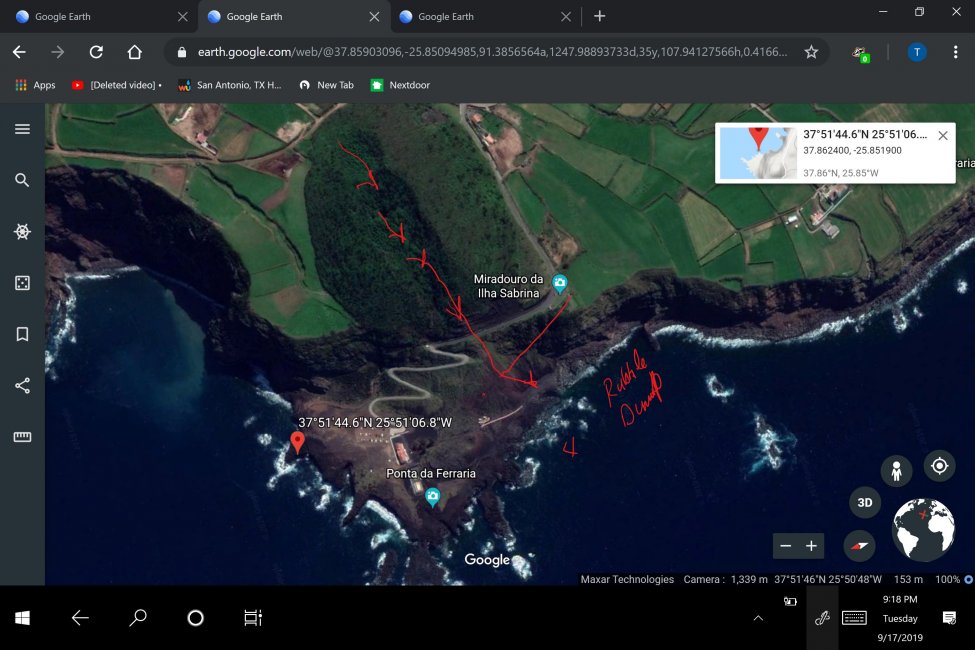
Task: Go to the browser home page
Action: coord(134,52)
